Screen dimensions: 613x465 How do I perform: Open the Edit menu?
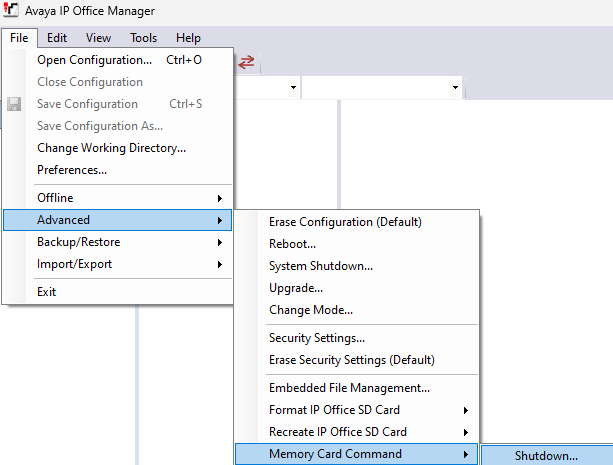tap(57, 38)
